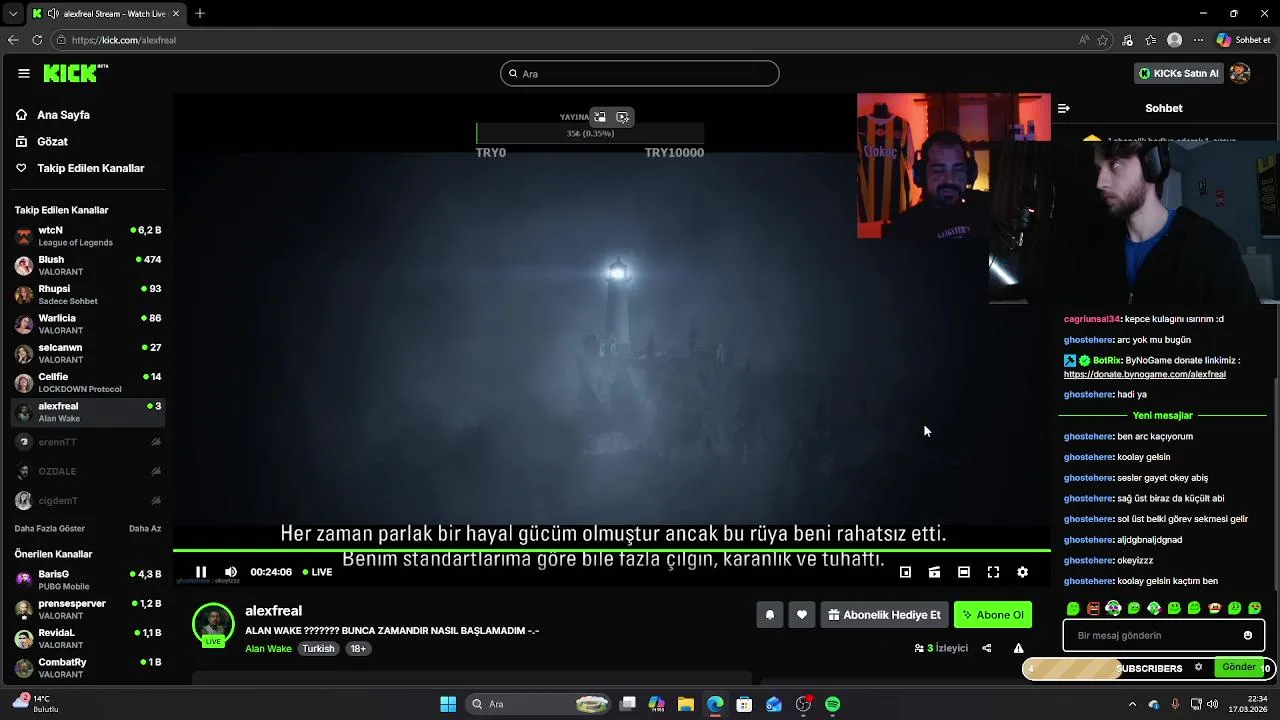
Task: Open Edge more options ellipsis
Action: (x=1198, y=40)
